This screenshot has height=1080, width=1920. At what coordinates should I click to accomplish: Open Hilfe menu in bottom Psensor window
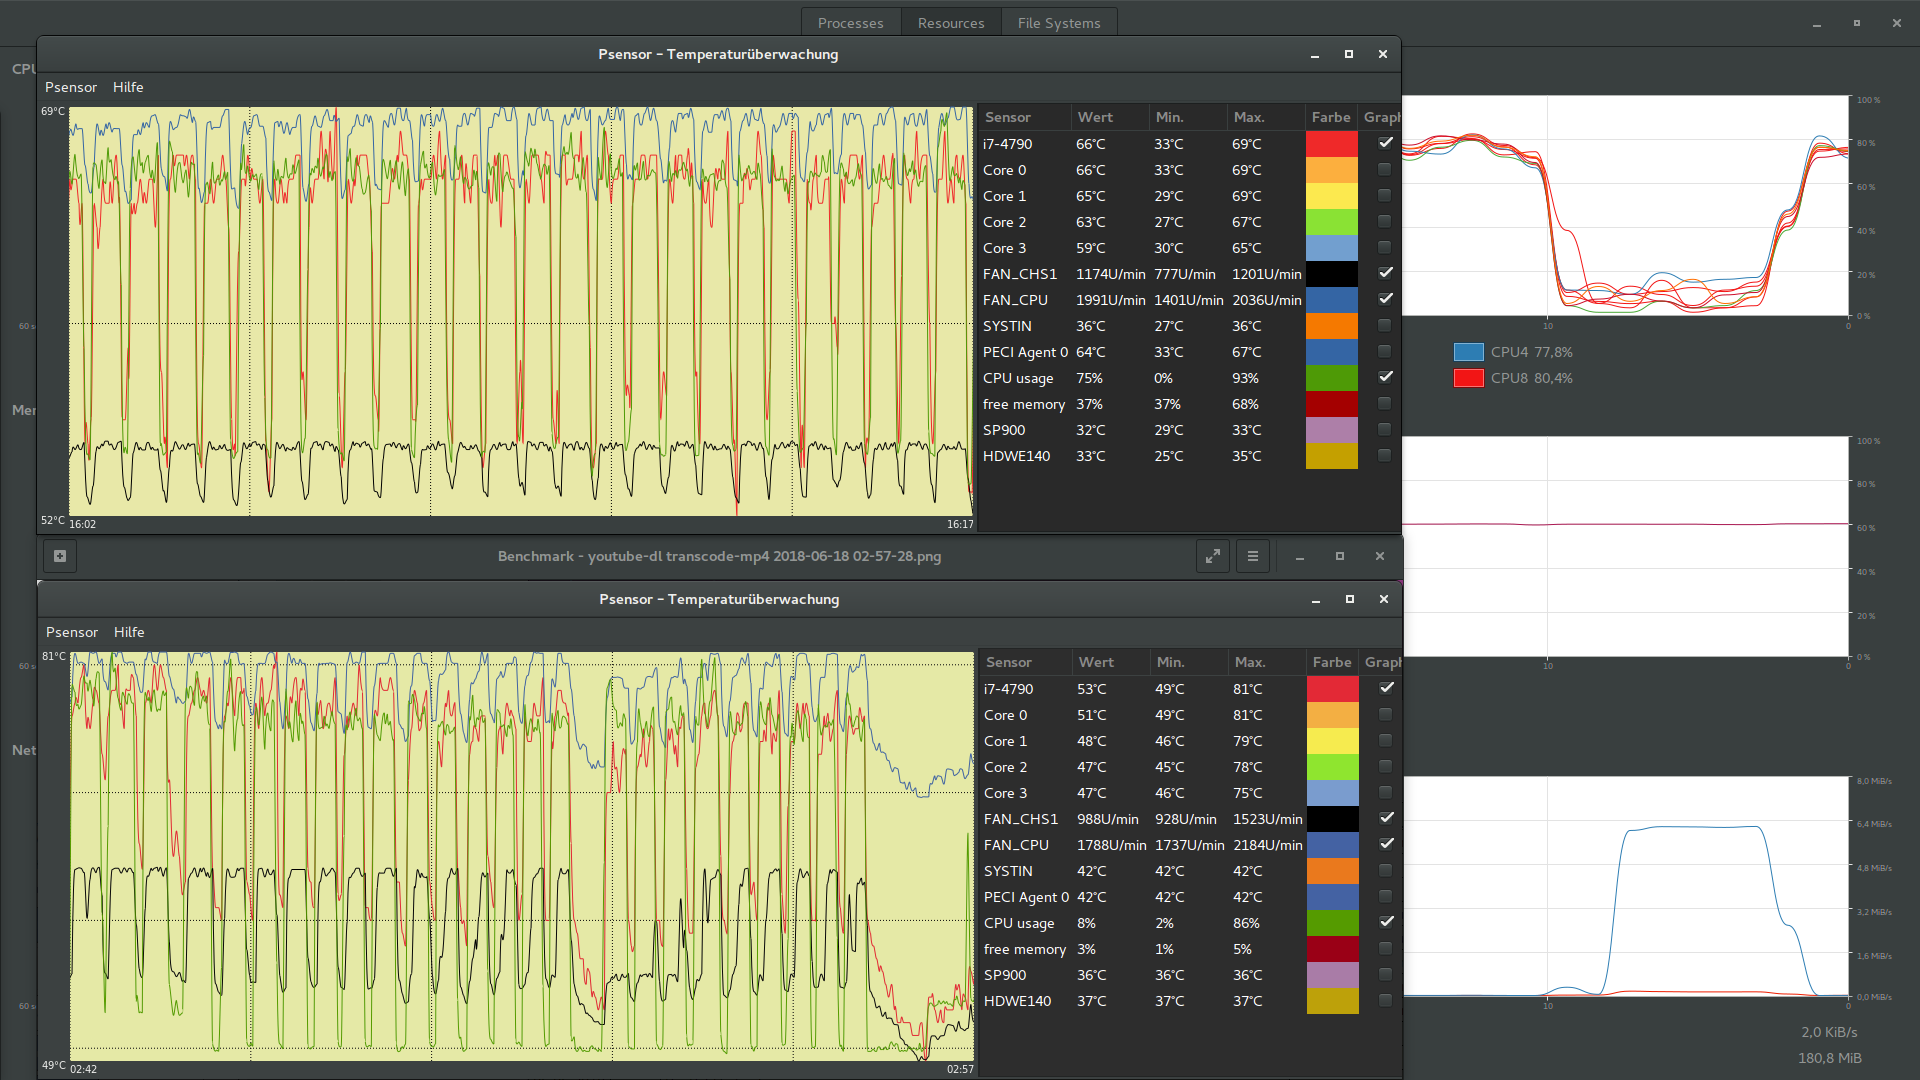point(129,632)
